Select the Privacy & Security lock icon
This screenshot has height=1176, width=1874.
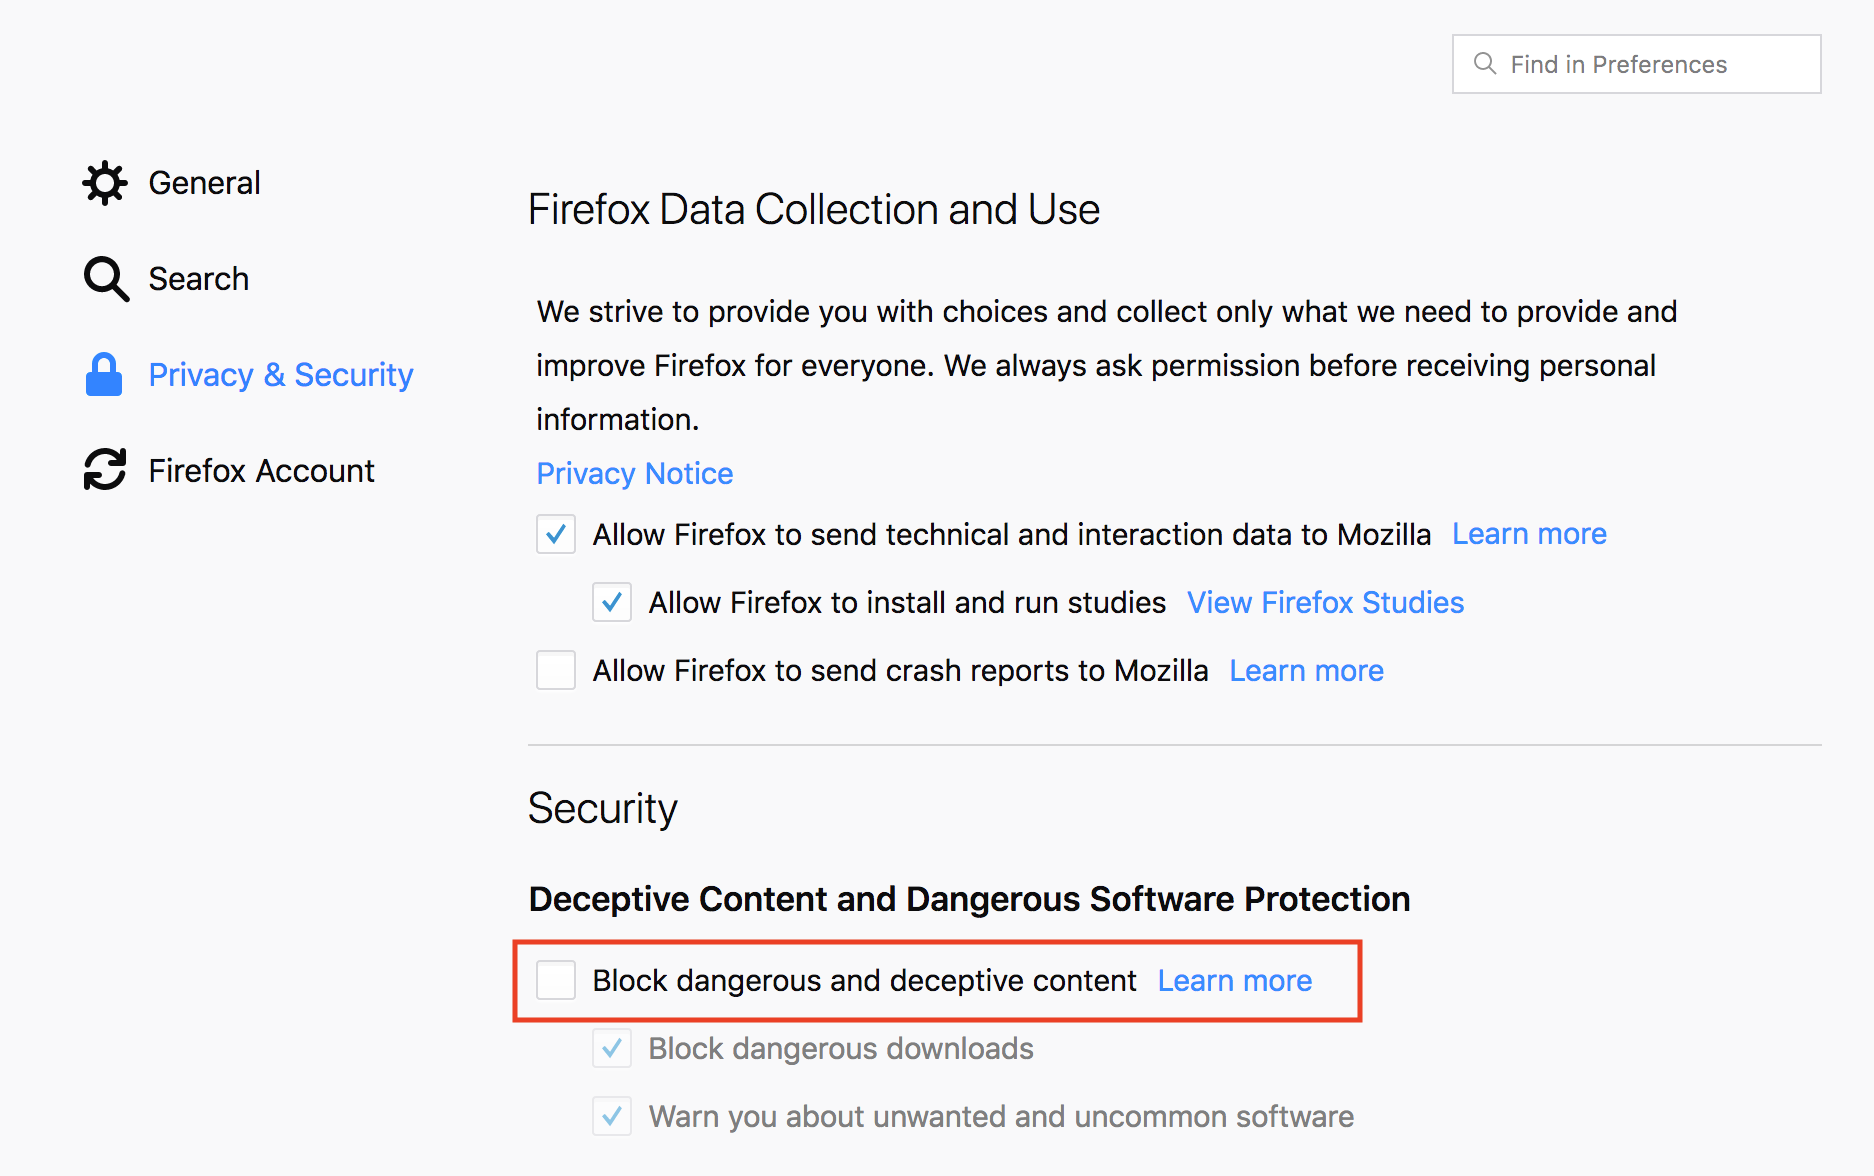(x=104, y=374)
